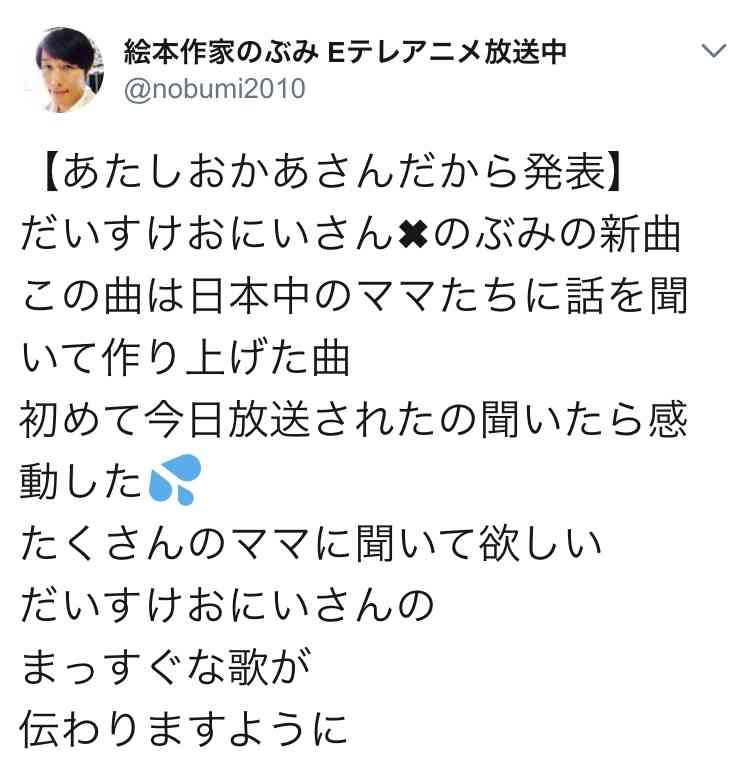Click the black cross mark emoji
Screen dimensions: 750x772
413,235
